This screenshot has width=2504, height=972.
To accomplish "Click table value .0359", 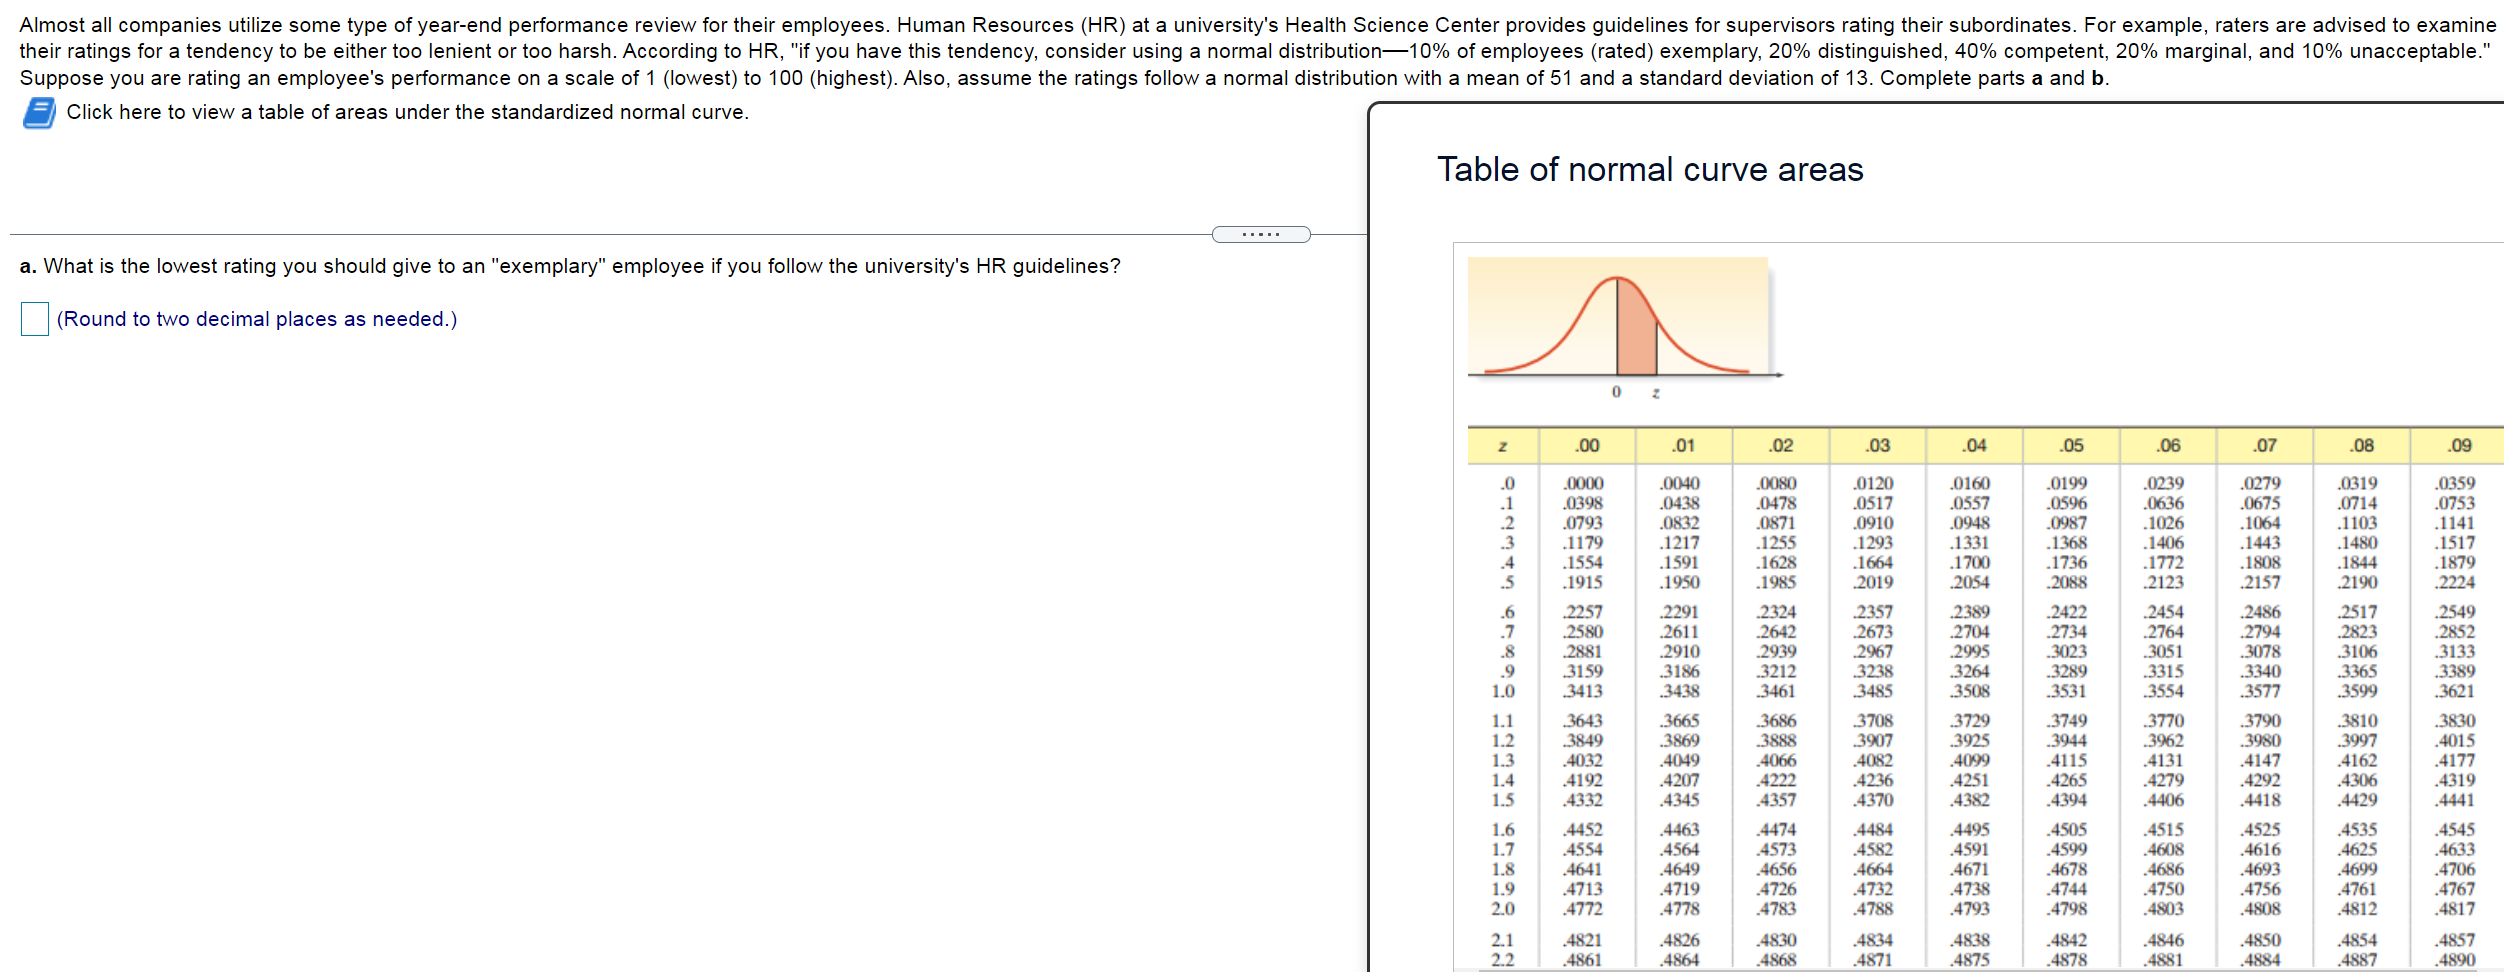I will pyautogui.click(x=2455, y=484).
